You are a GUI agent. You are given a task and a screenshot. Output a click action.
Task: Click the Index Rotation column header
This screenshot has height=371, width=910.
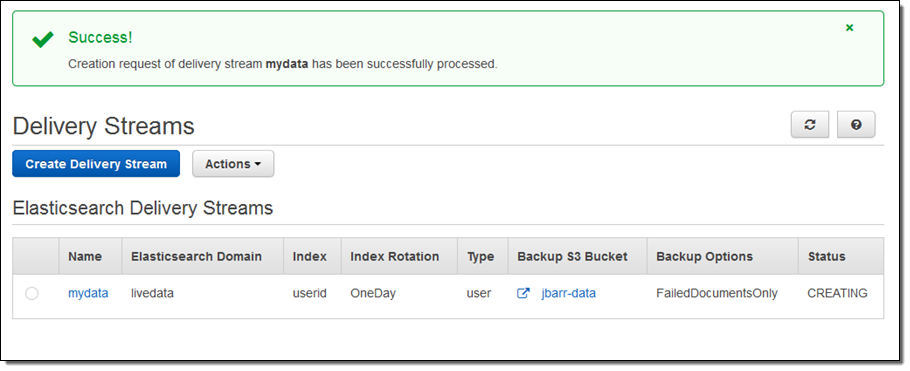pos(395,256)
